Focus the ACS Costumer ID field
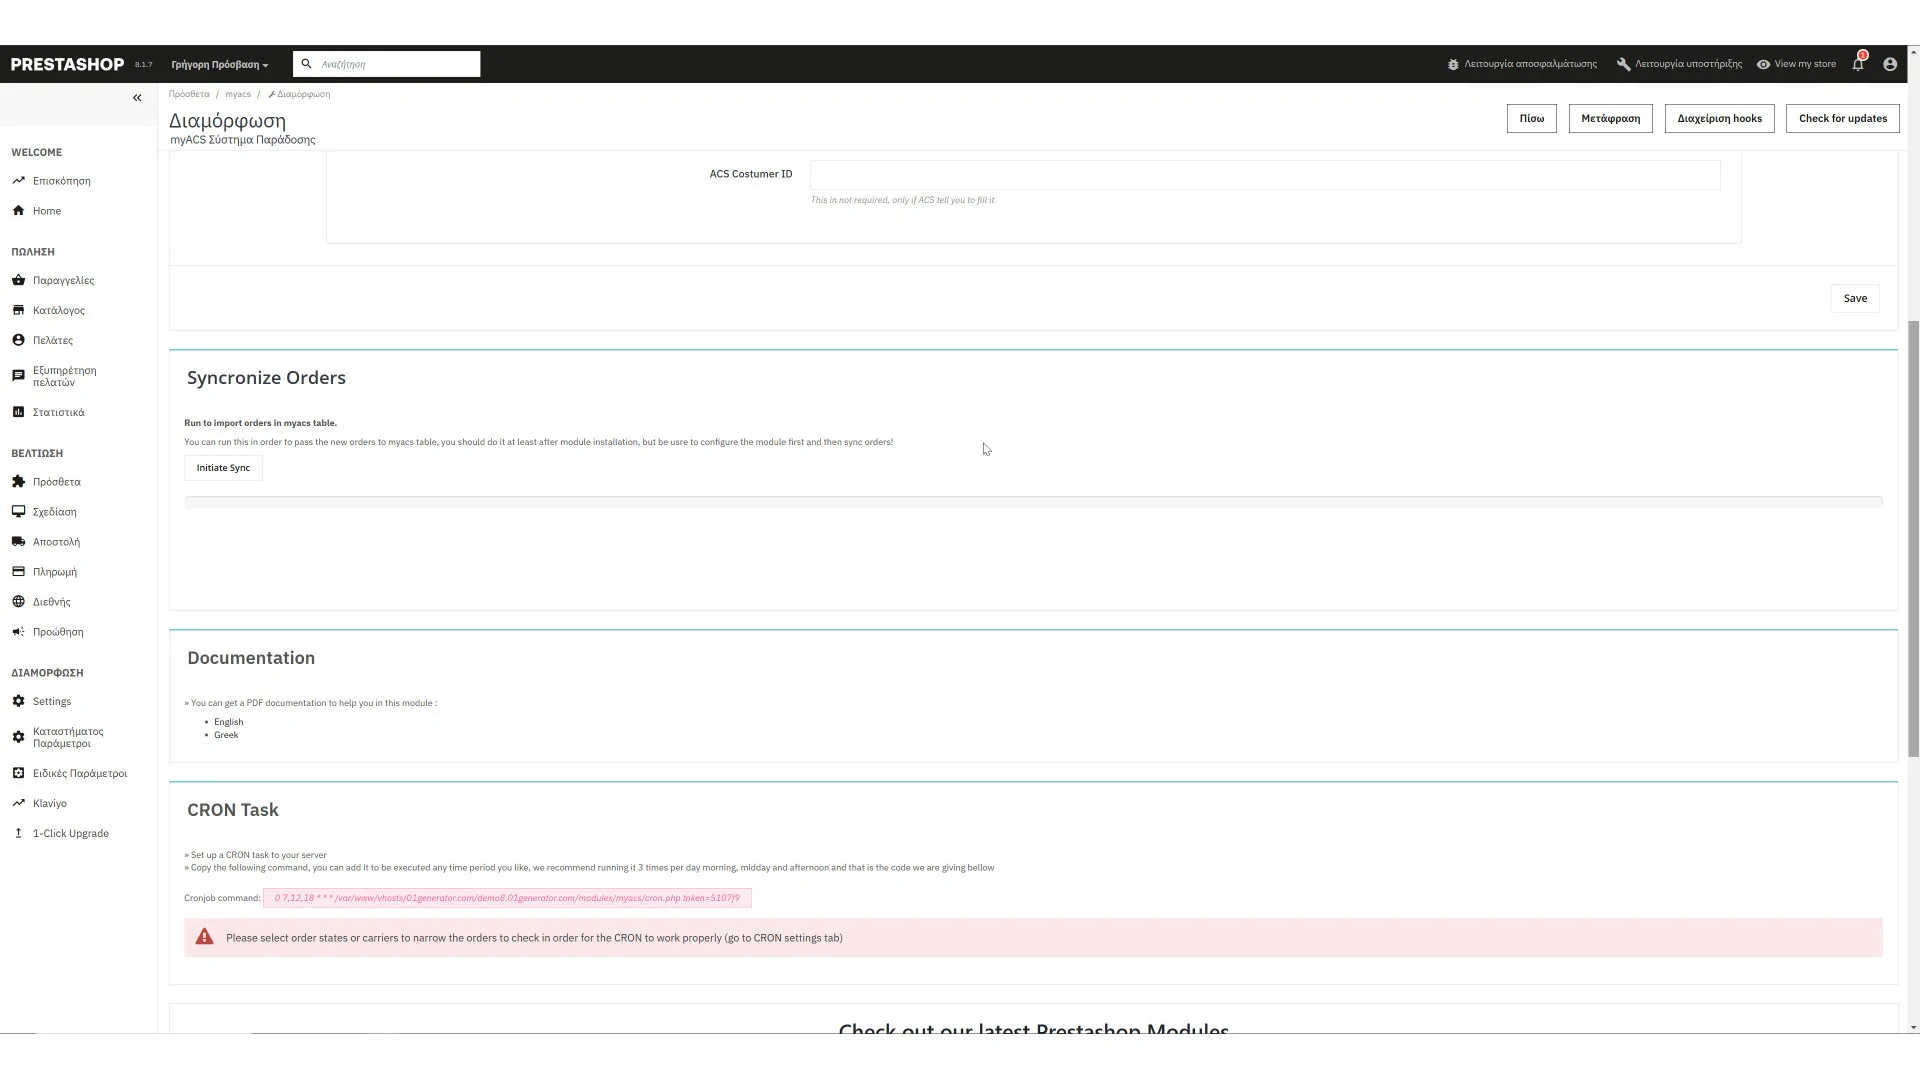The image size is (1920, 1080). click(1264, 175)
